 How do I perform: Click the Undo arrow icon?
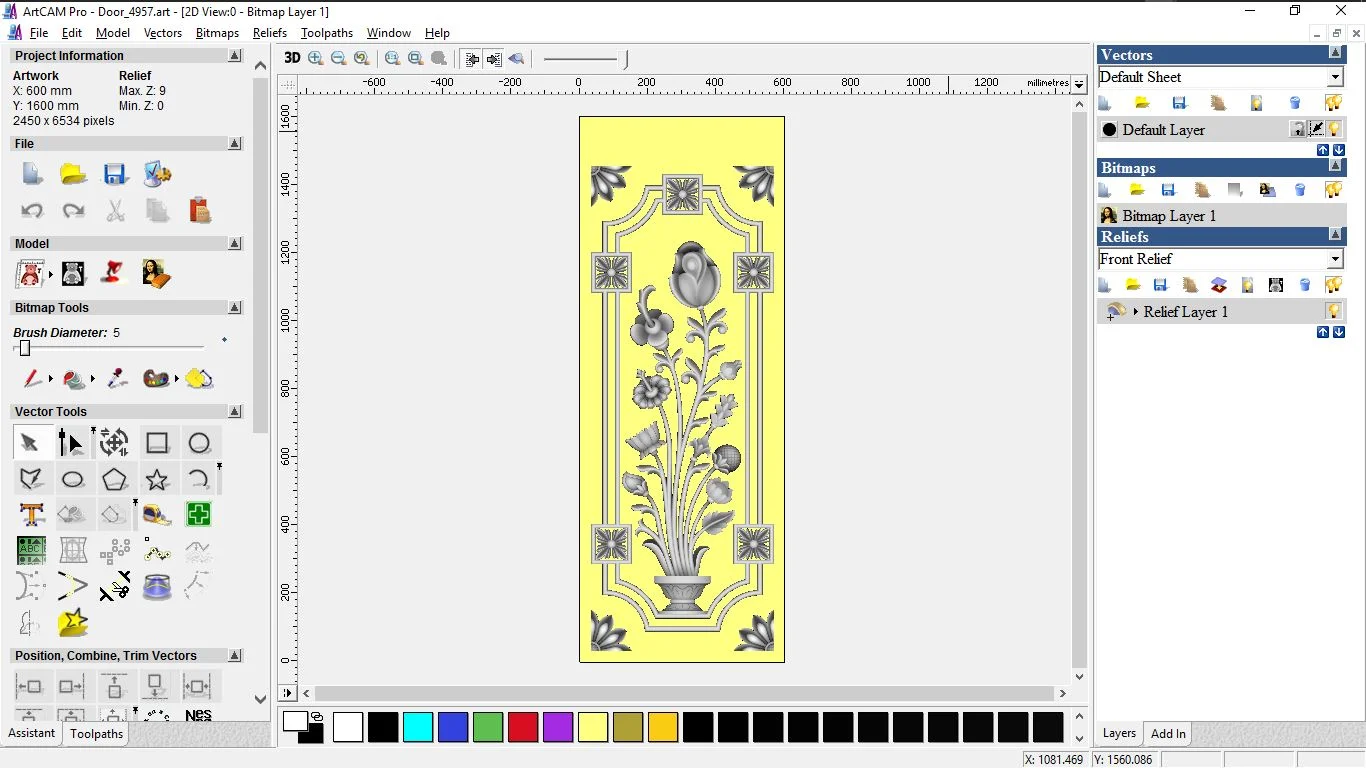point(32,211)
